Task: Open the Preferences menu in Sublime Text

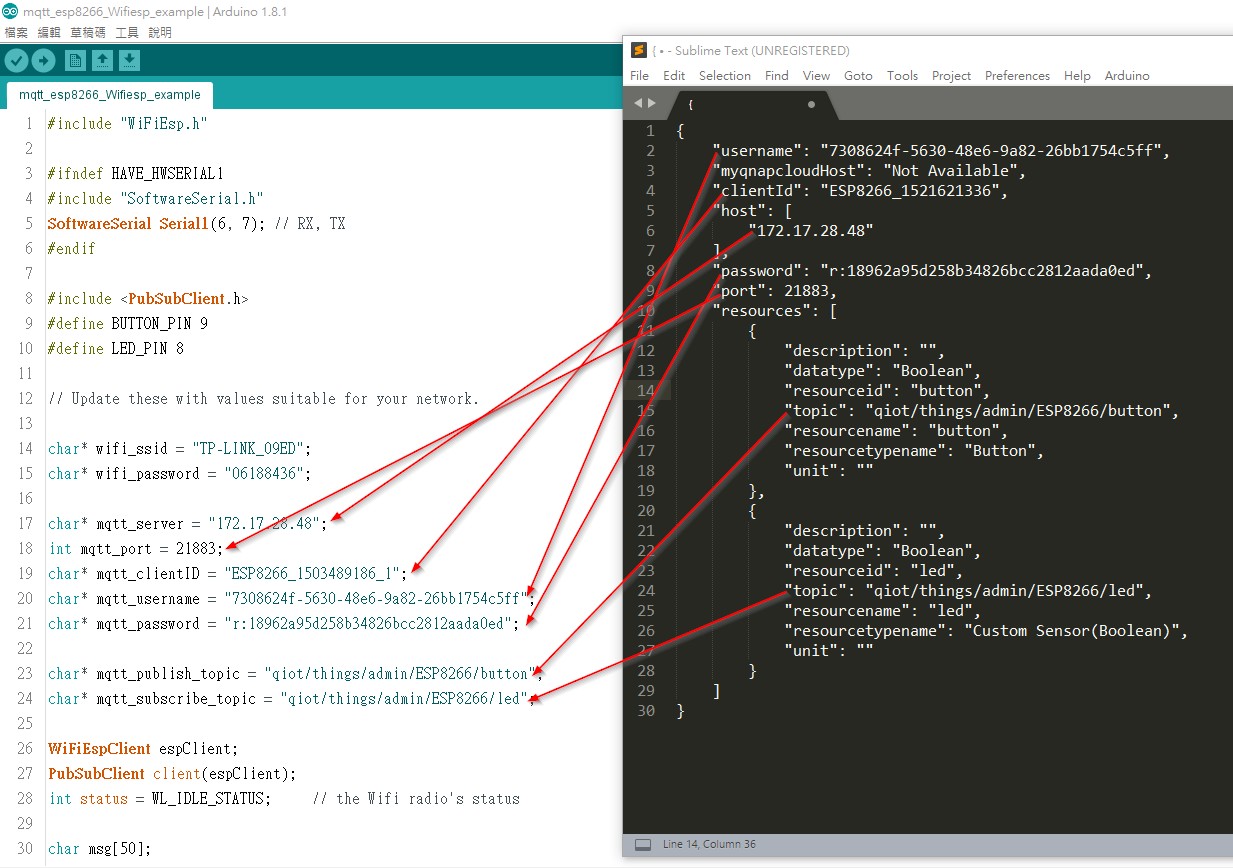Action: [x=1017, y=76]
